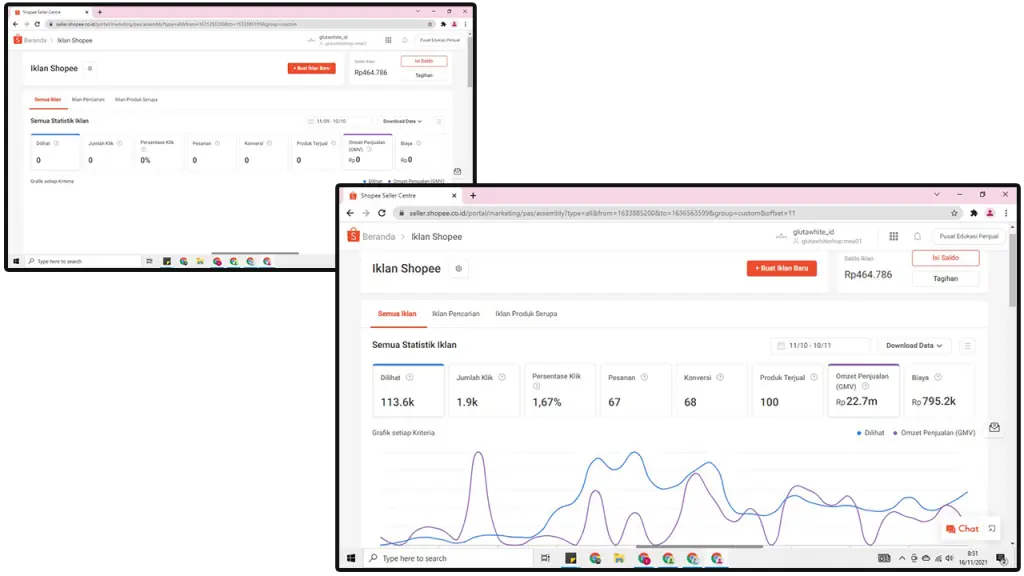The height and width of the screenshot is (576, 1024).
Task: Collapse the Chat widget arrow icon
Action: click(992, 529)
